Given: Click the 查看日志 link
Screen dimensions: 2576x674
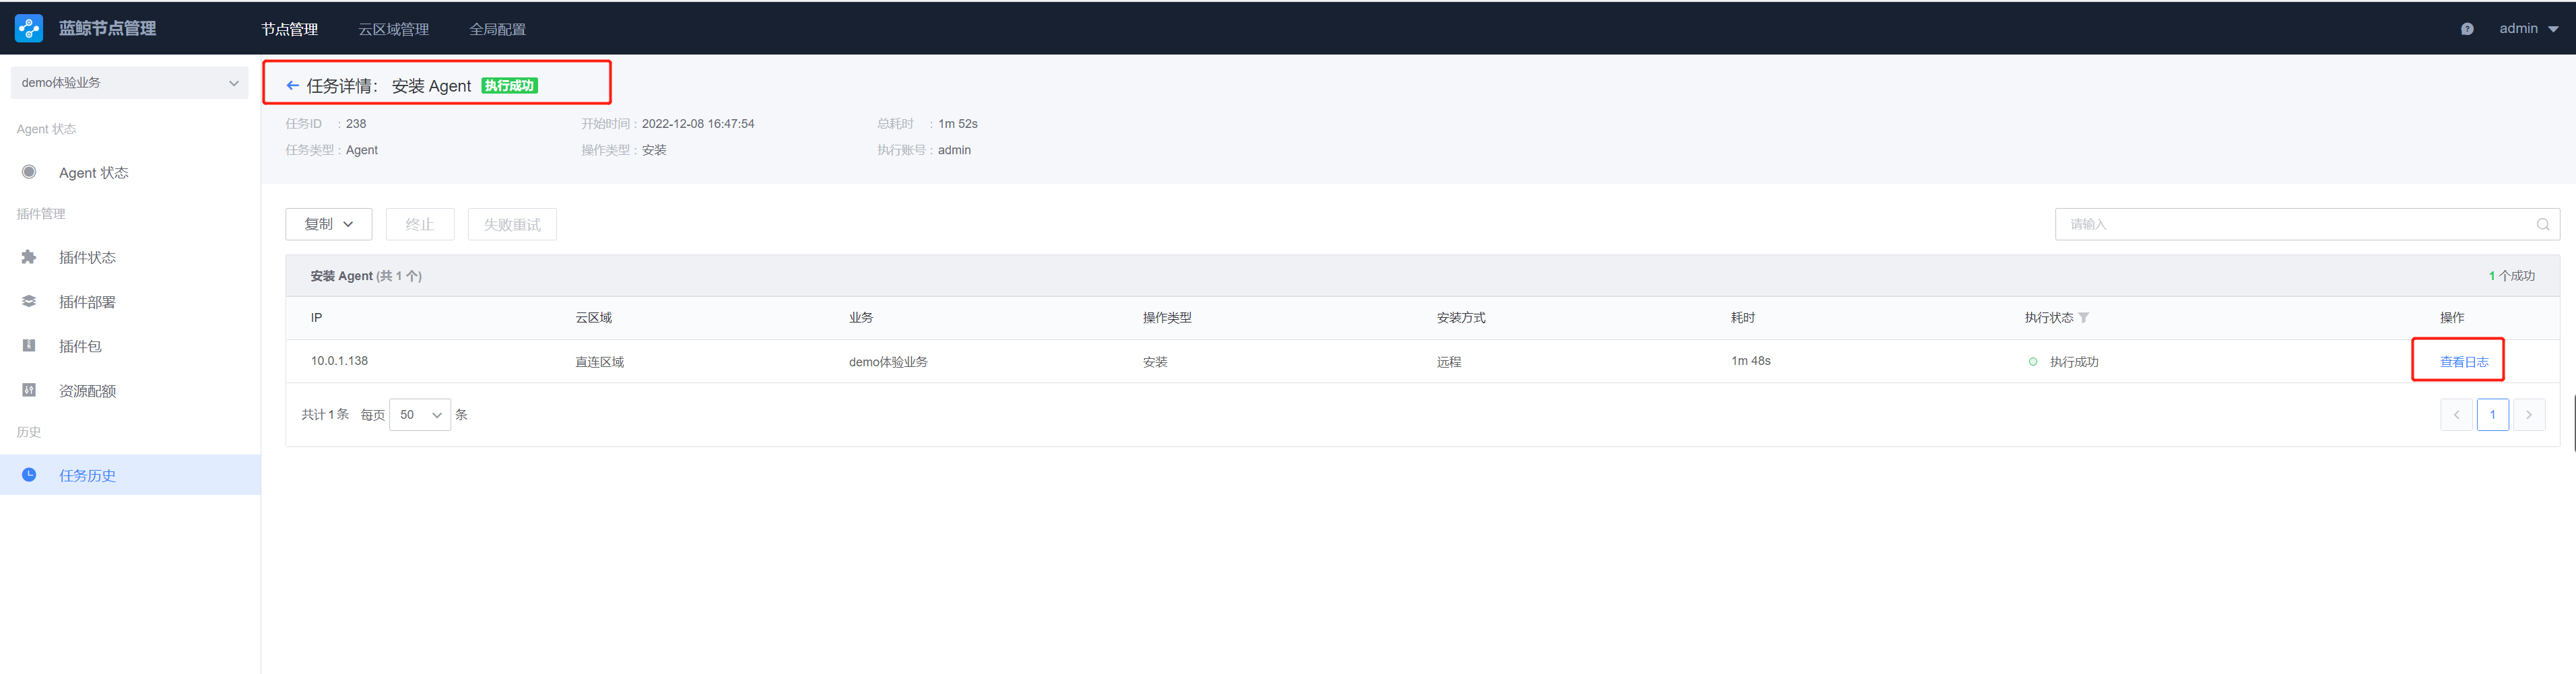Looking at the screenshot, I should pyautogui.click(x=2463, y=362).
